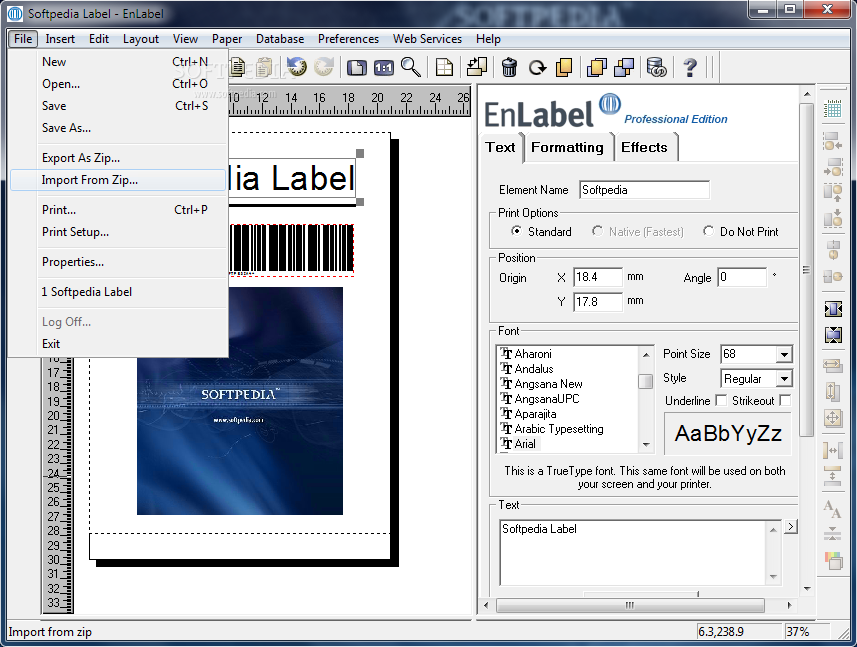This screenshot has width=857, height=647.
Task: Click the rotate arrow toolbar icon
Action: (537, 68)
